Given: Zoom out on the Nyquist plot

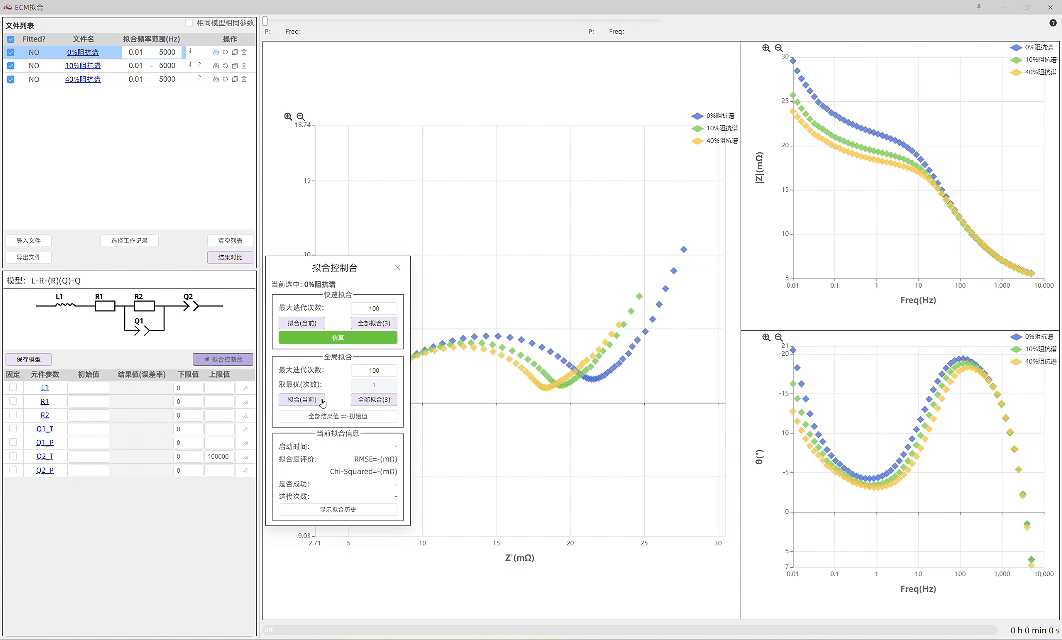Looking at the screenshot, I should pos(301,117).
